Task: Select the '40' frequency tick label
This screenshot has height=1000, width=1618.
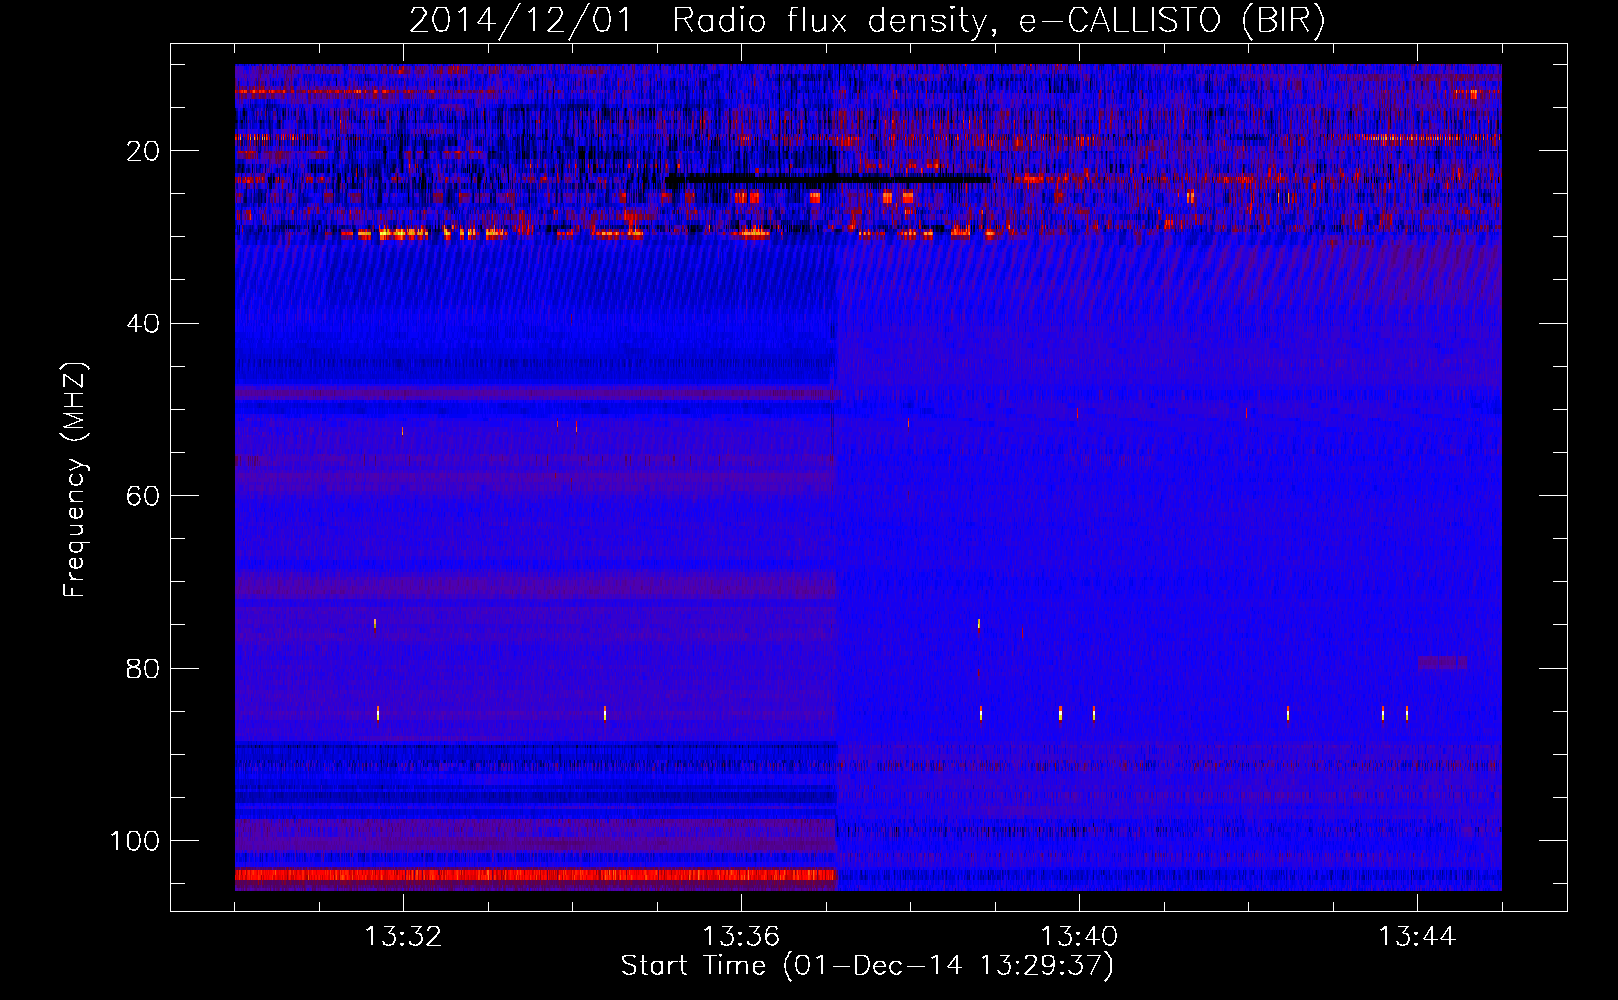Action: tap(143, 324)
